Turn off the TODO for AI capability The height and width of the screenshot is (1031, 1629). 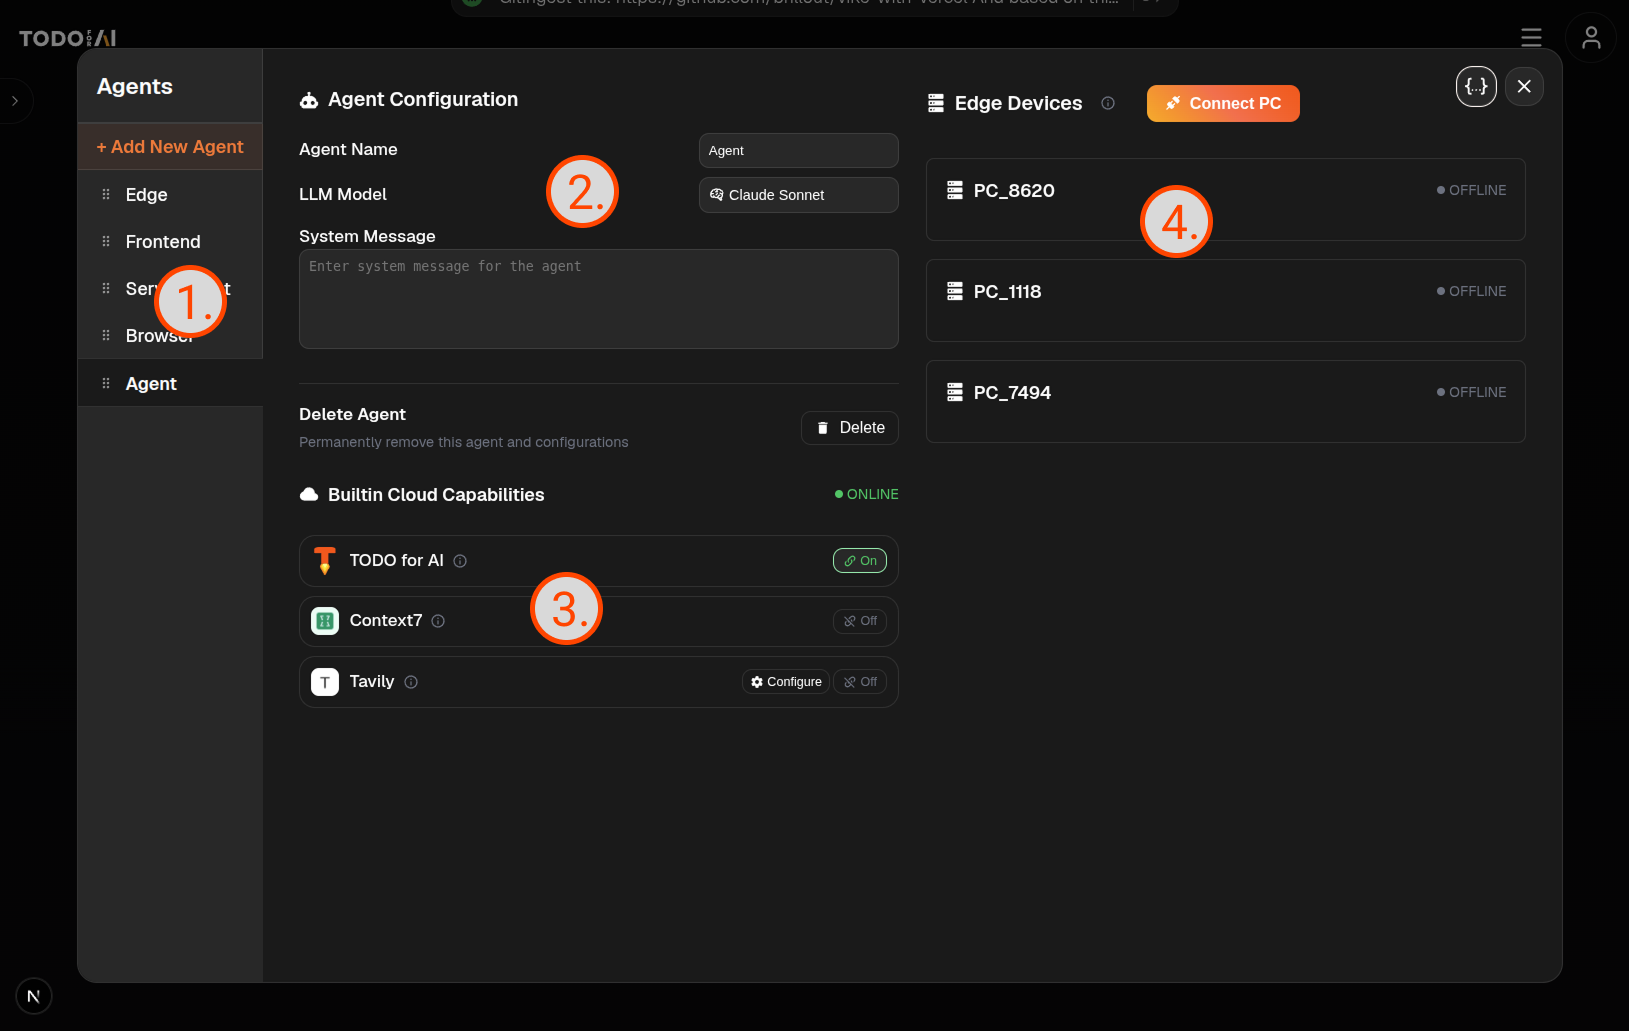[x=859, y=561]
